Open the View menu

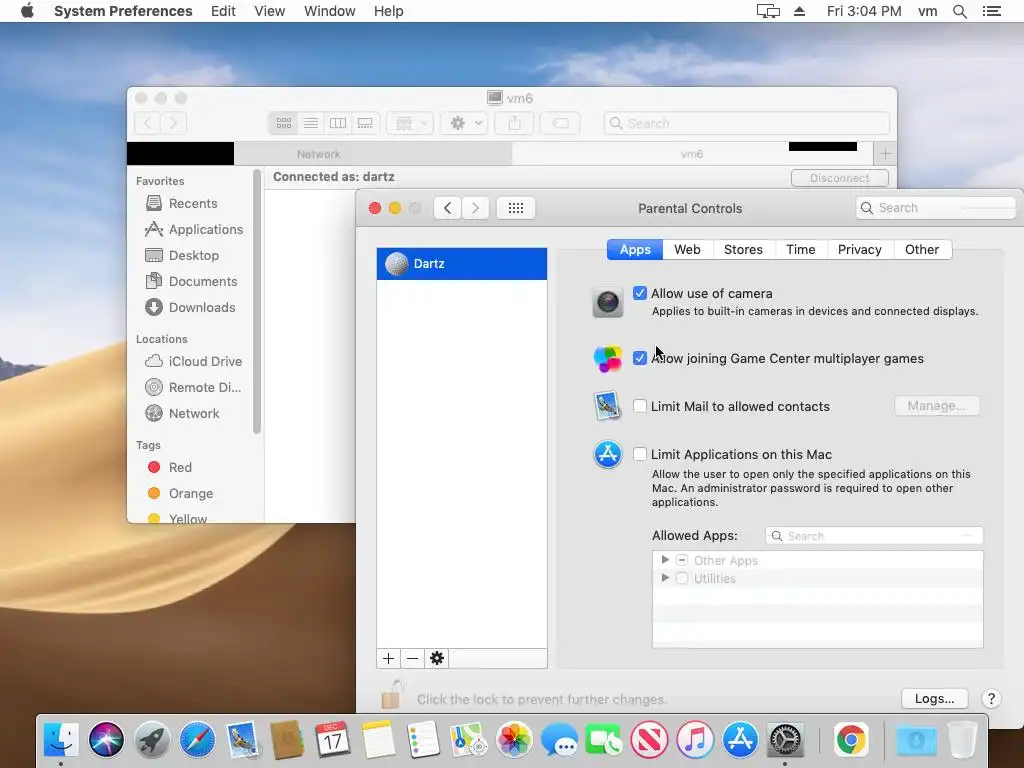270,11
